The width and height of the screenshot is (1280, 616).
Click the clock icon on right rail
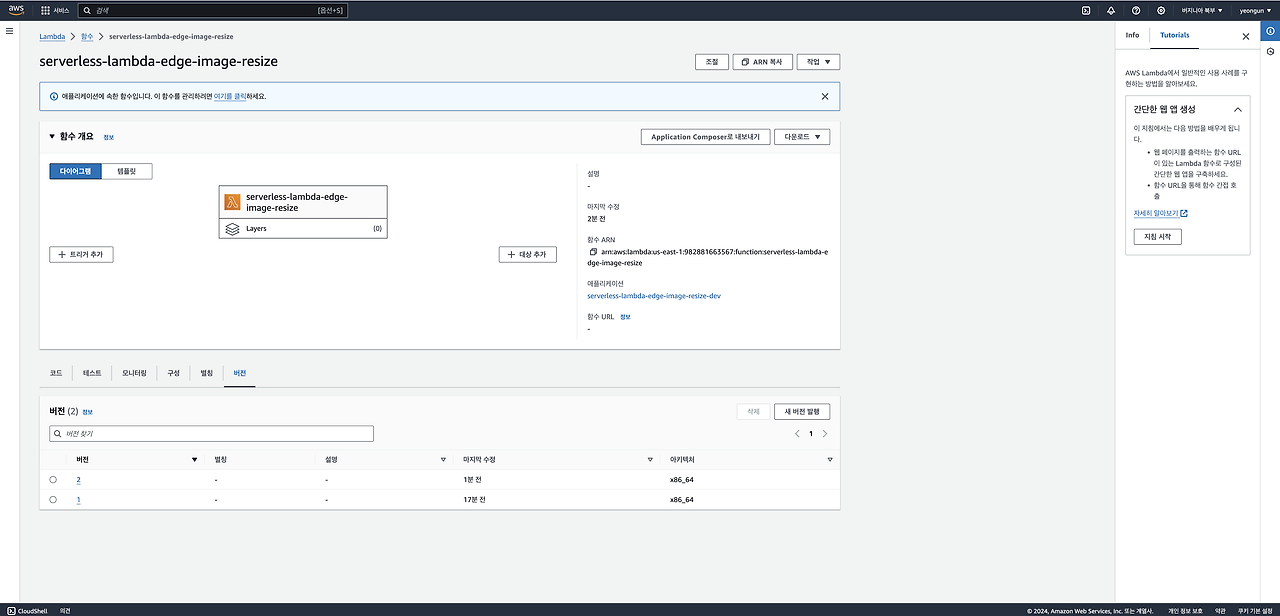[x=1270, y=51]
